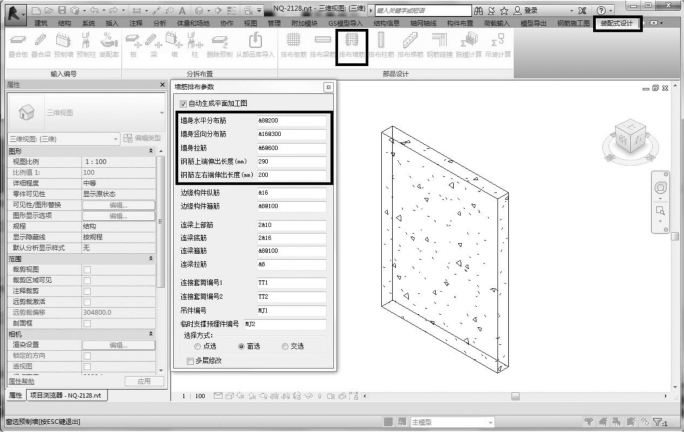Toggle 自动生成平面加工图 checkbox
The width and height of the screenshot is (684, 432).
(183, 103)
